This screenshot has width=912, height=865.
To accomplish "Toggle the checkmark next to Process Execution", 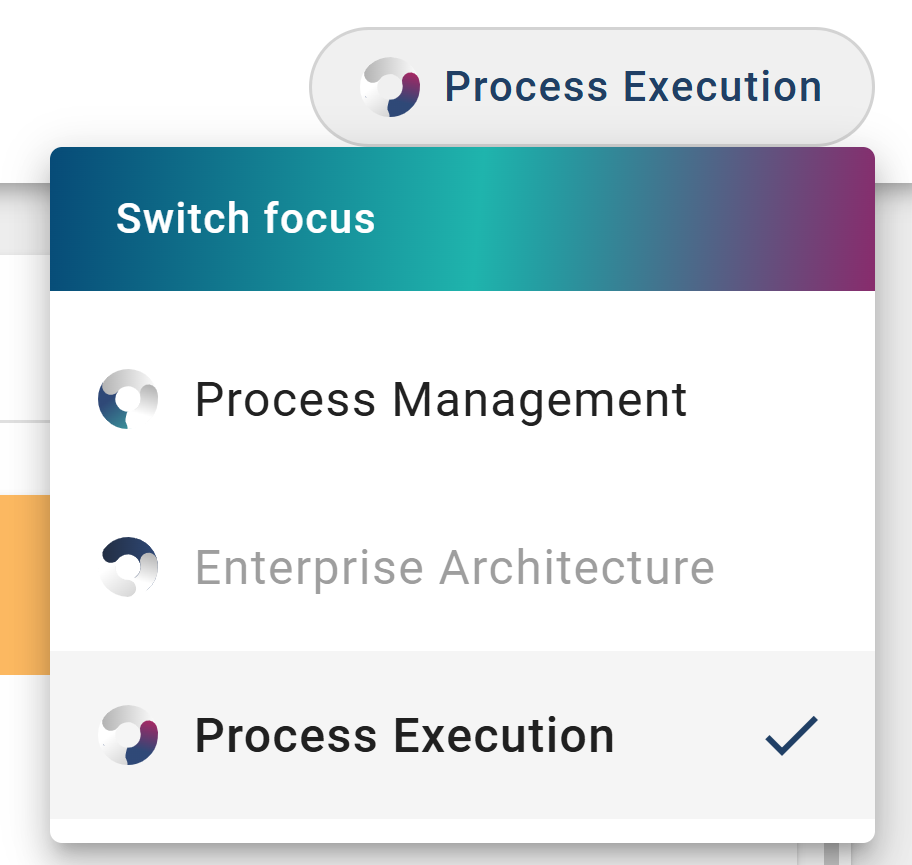I will point(789,735).
